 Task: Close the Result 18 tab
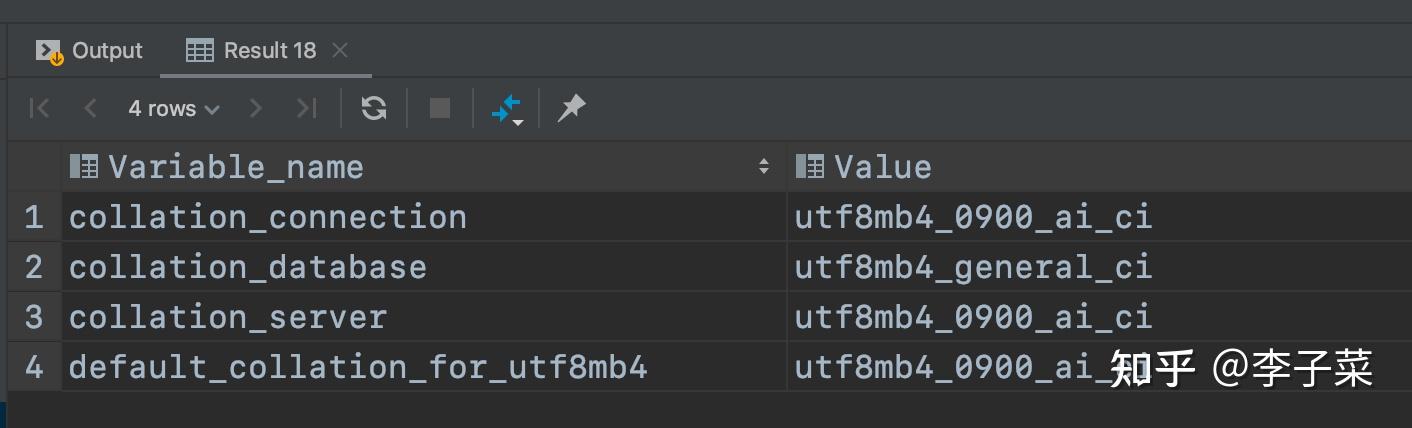pyautogui.click(x=340, y=50)
